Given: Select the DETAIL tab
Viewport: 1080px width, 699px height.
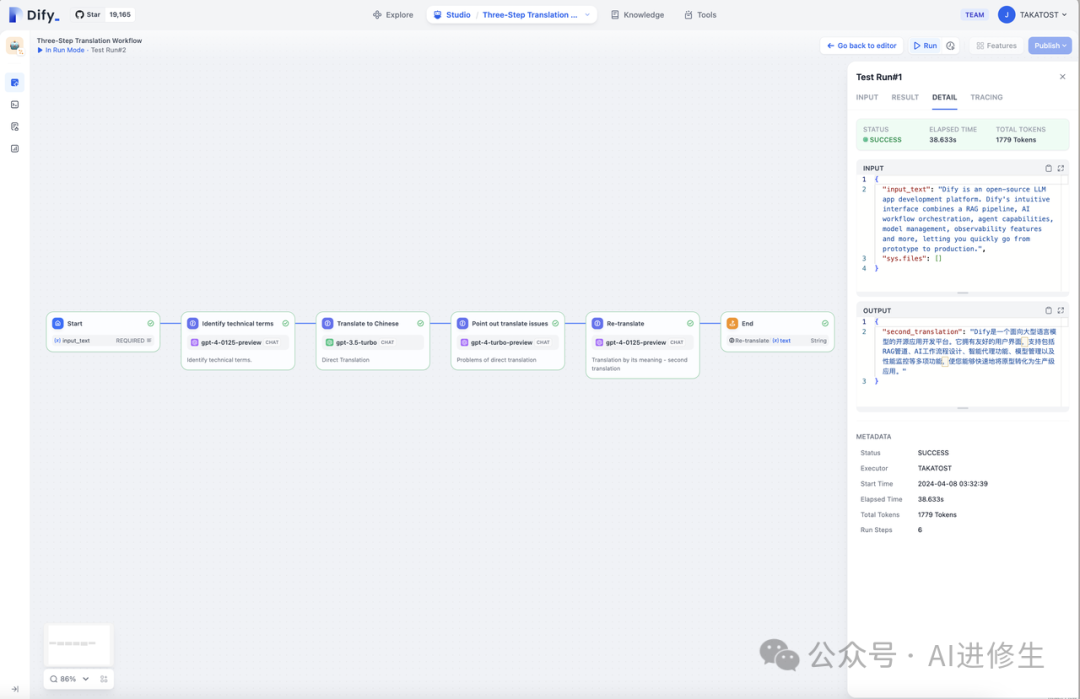Looking at the screenshot, I should tap(944, 97).
